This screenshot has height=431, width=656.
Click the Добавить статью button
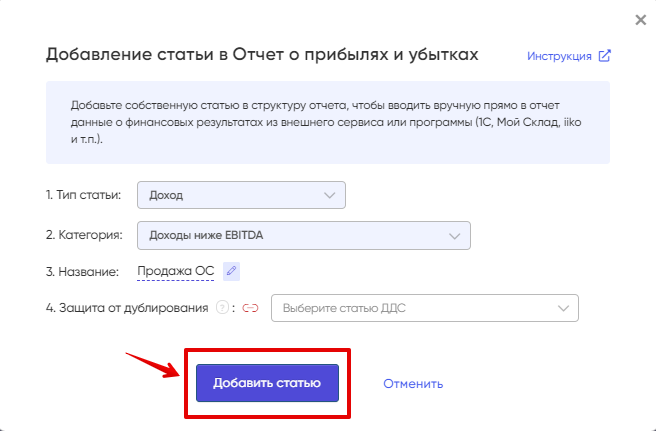[267, 383]
